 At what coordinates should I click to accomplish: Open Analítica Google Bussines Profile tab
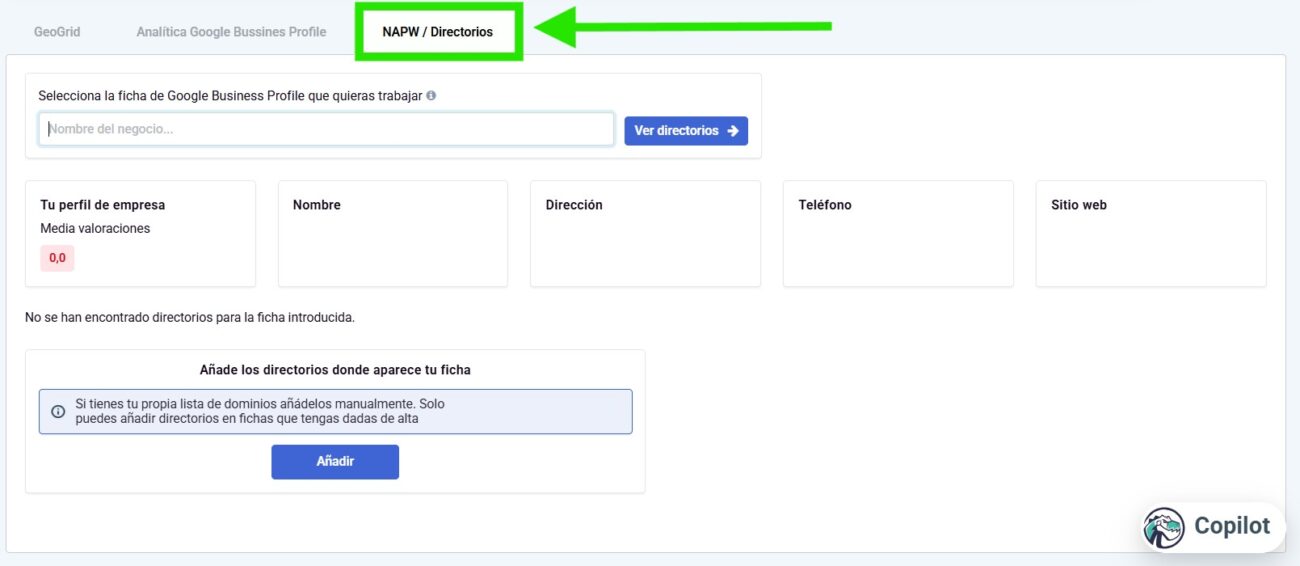[x=231, y=32]
